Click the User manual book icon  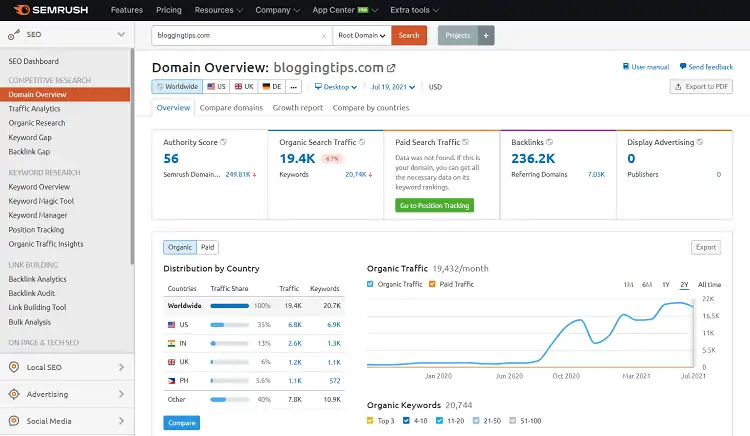626,66
